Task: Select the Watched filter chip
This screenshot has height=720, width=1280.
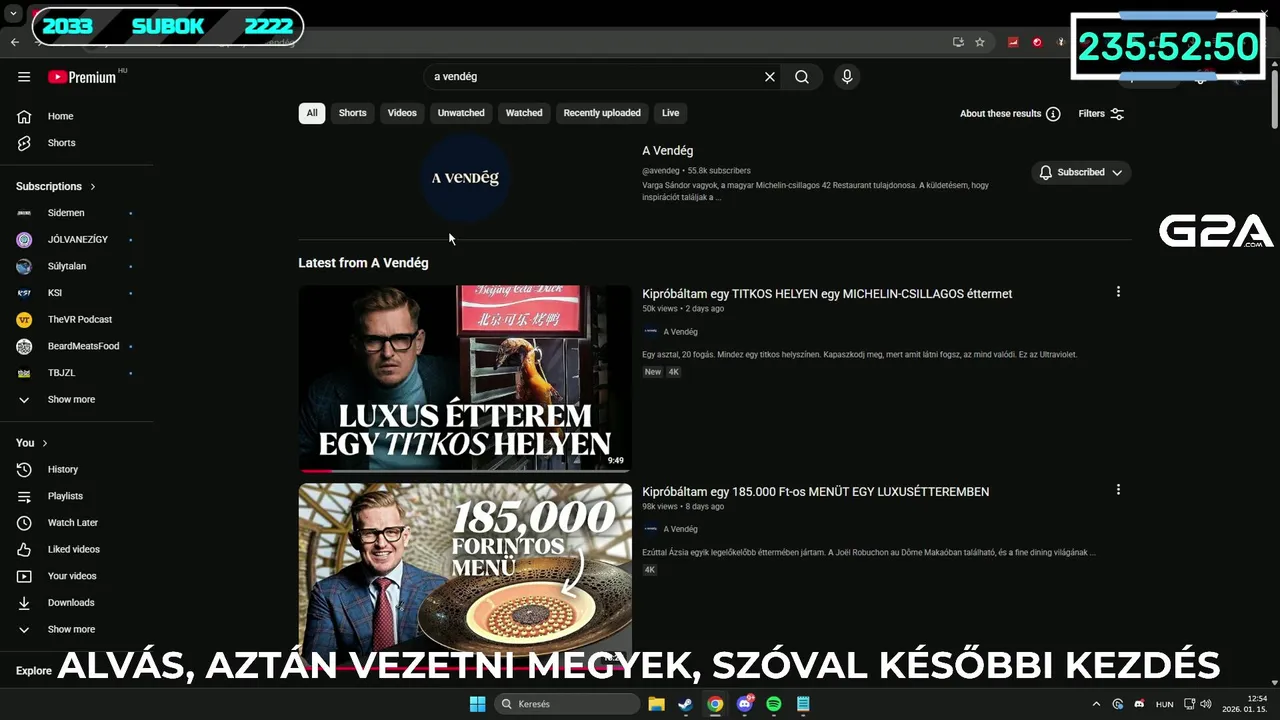Action: 524,113
